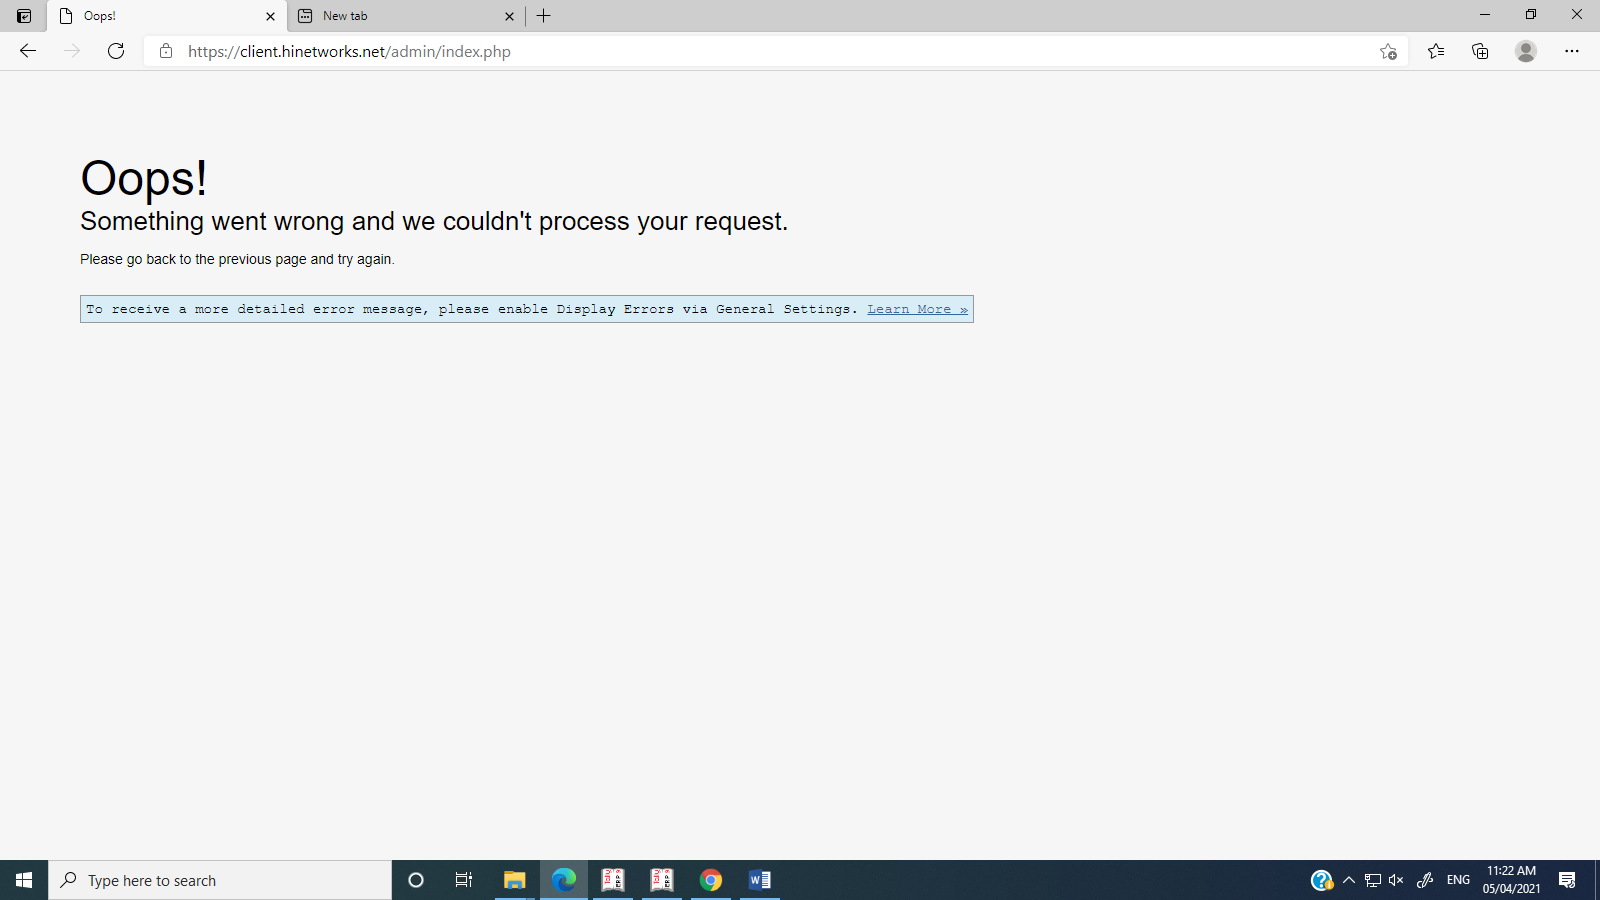Open Collections in the Edge toolbar
This screenshot has height=900, width=1600.
[x=1480, y=51]
